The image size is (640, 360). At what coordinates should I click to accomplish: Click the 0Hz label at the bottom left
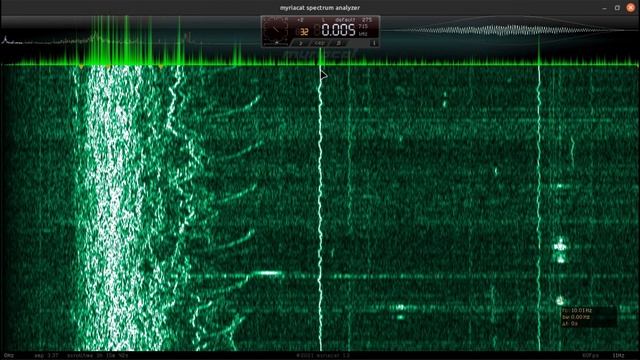[9, 356]
